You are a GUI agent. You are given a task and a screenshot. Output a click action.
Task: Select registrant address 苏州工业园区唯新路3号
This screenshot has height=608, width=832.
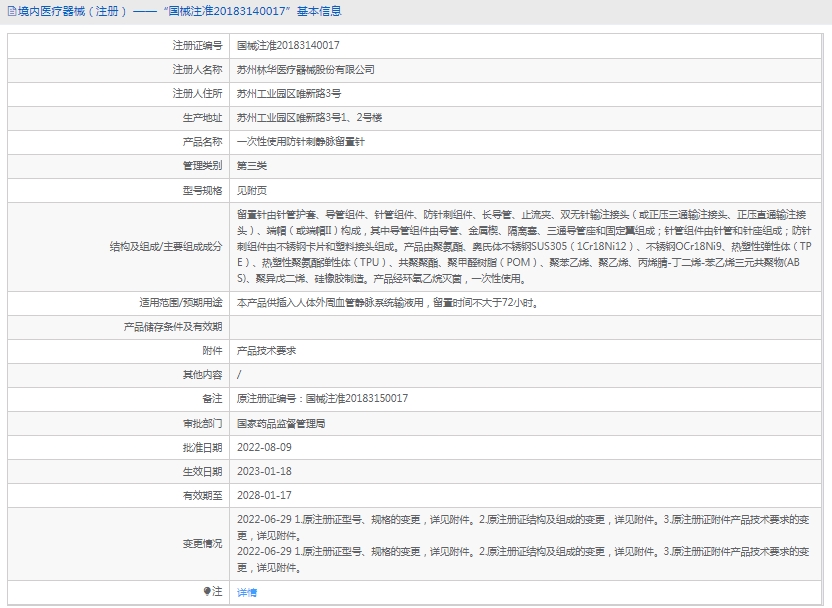289,94
